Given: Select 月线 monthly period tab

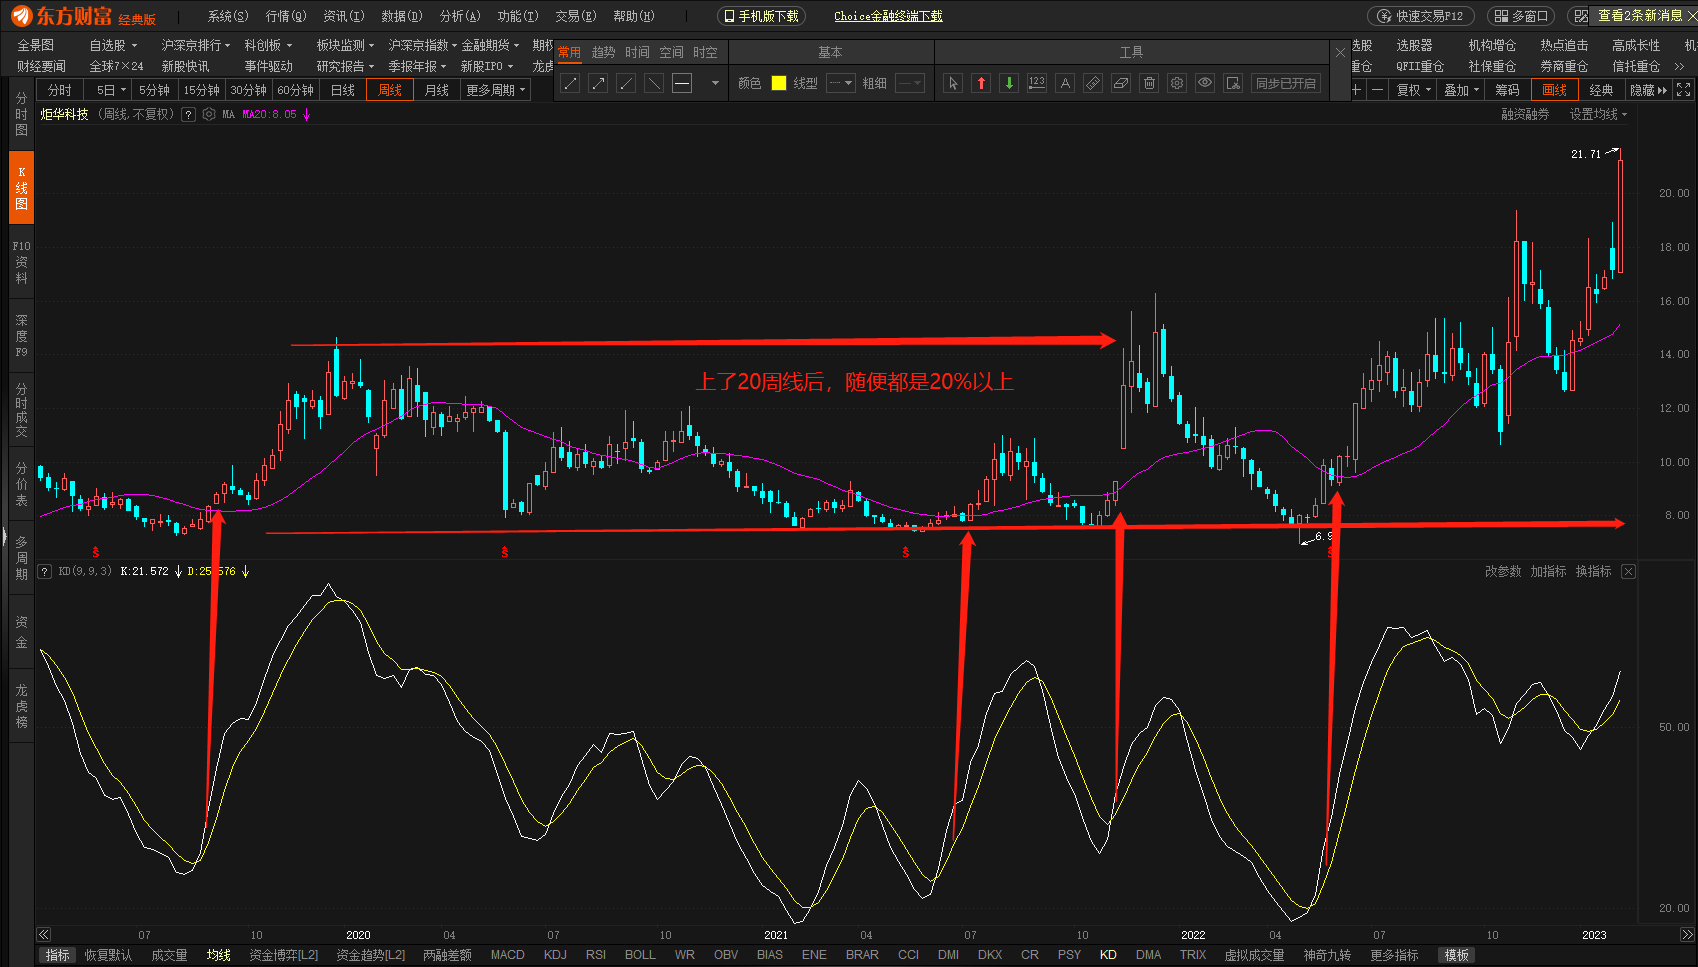Looking at the screenshot, I should pos(436,90).
